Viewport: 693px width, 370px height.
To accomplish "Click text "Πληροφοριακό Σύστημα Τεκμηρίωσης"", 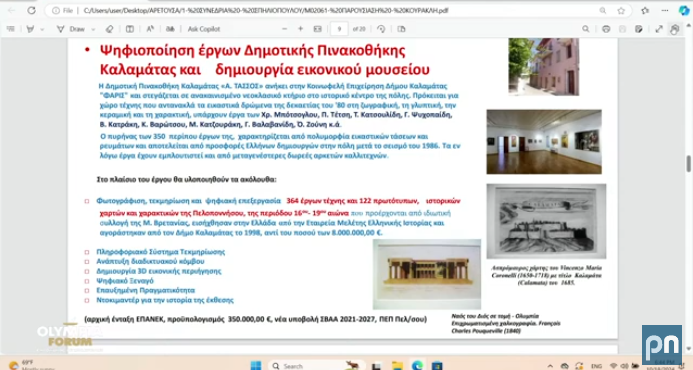I will 160,252.
